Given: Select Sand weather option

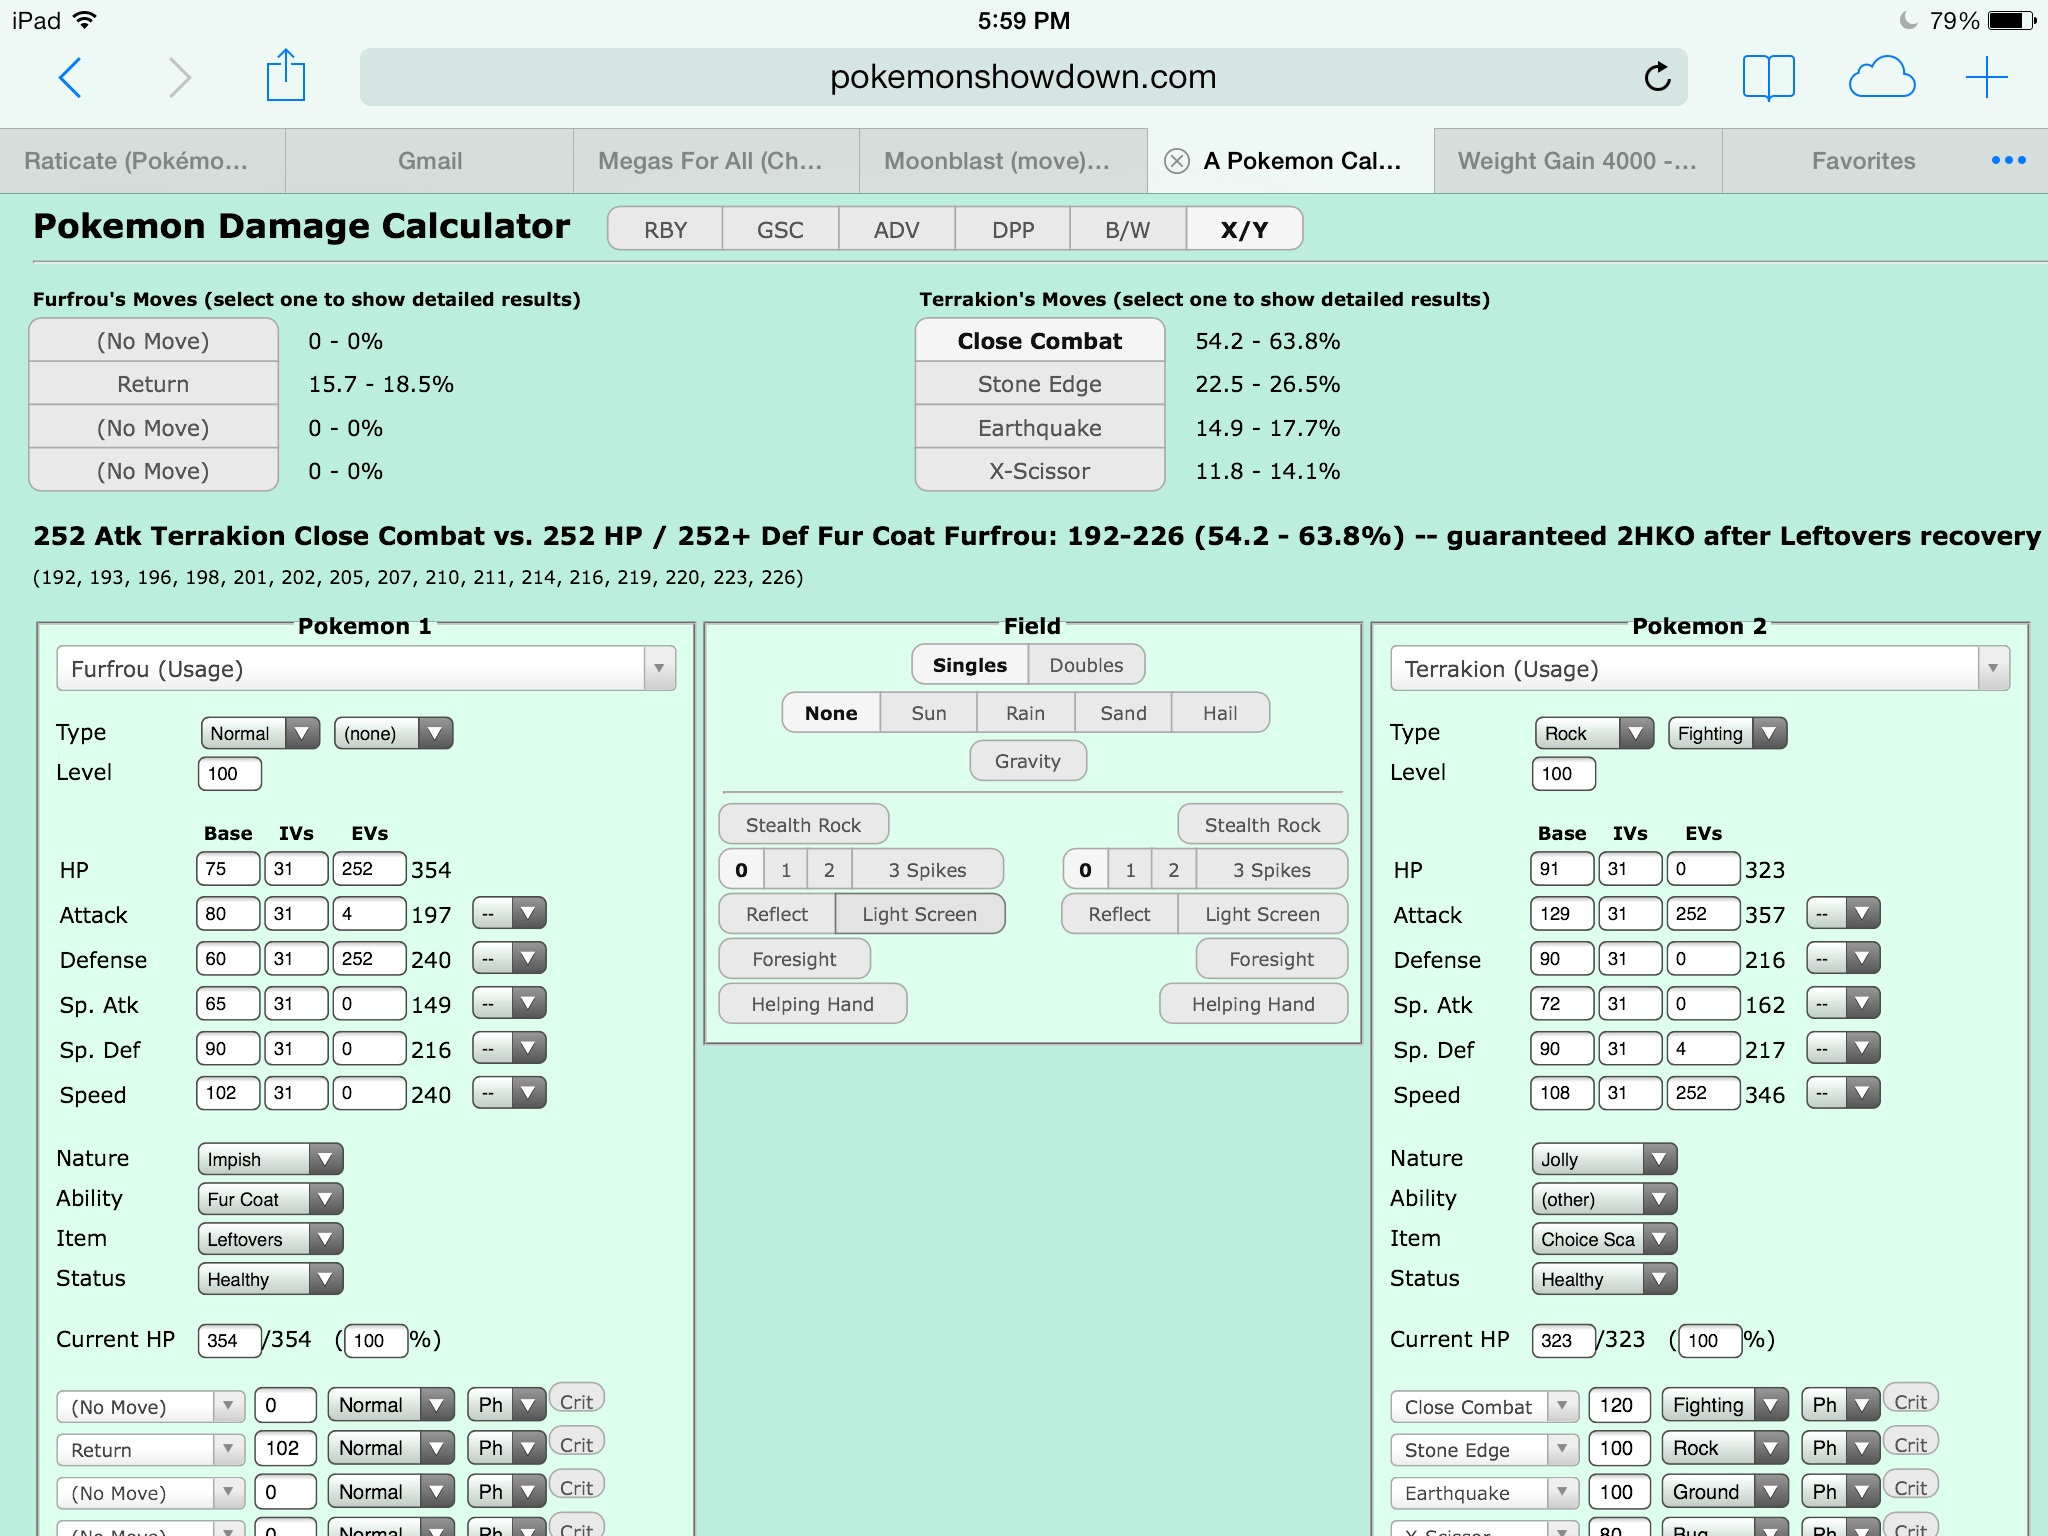Looking at the screenshot, I should point(1122,713).
